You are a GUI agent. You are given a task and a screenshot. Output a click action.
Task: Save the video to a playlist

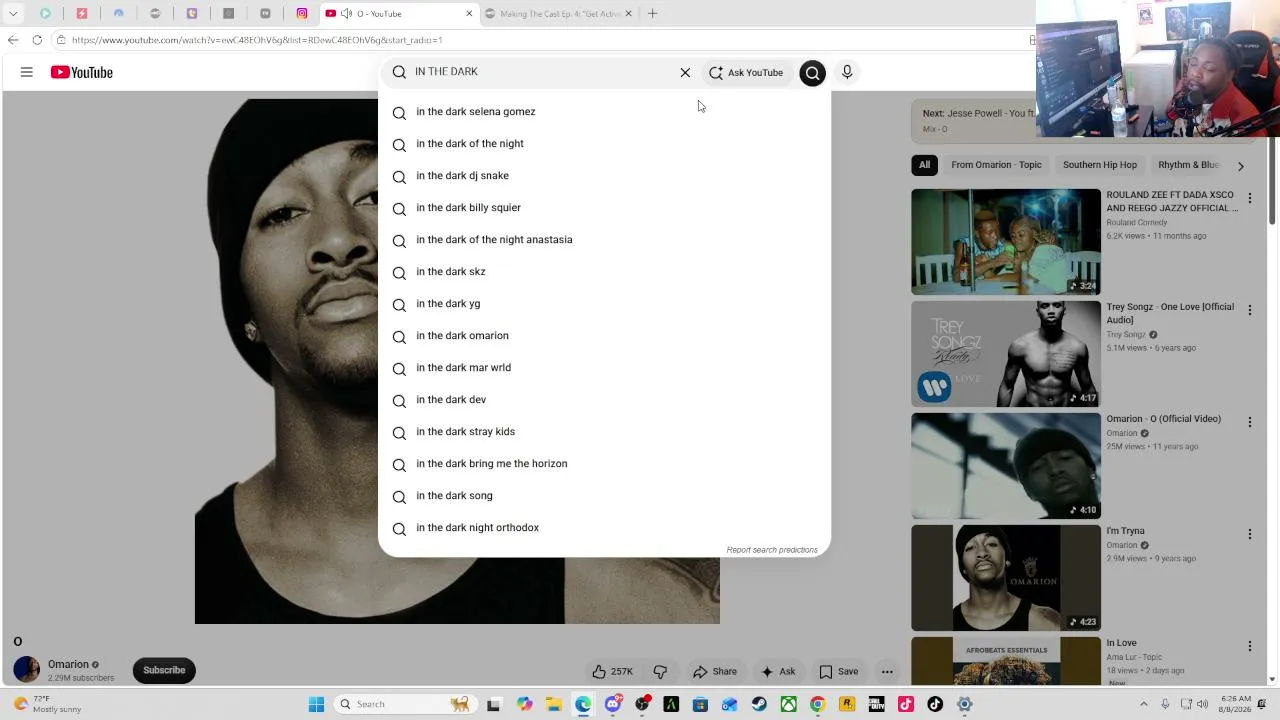pos(839,672)
